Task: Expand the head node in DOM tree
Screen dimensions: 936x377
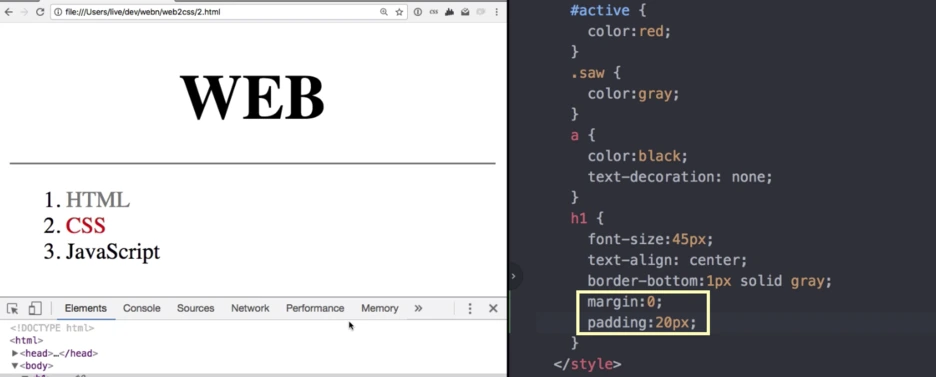Action: [x=15, y=353]
